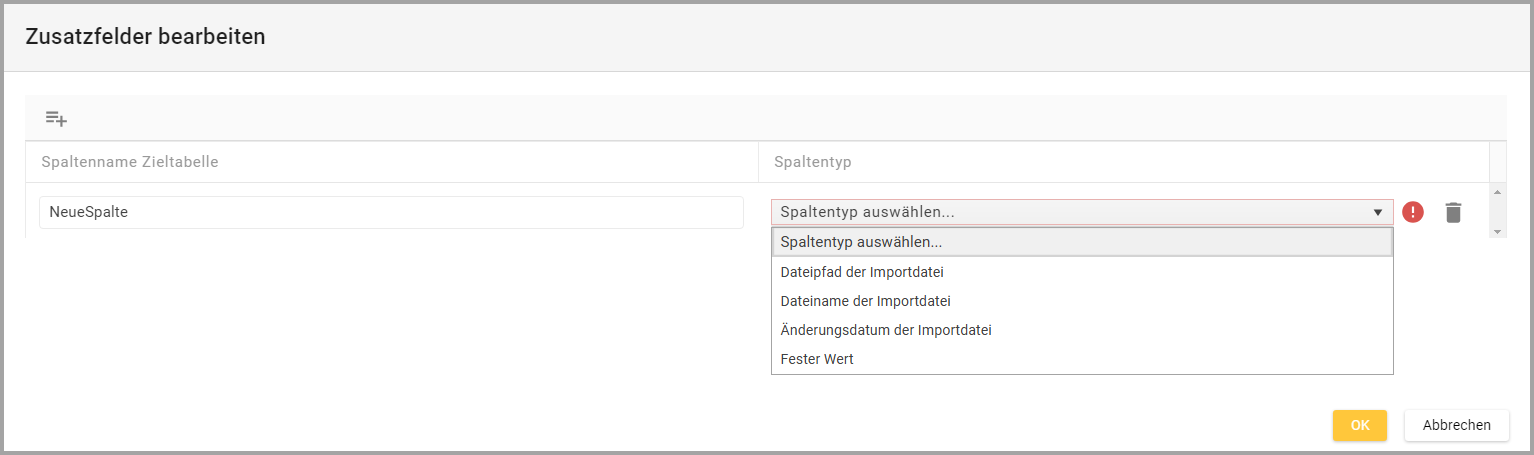The height and width of the screenshot is (455, 1534).
Task: Click empty header cell above the scrollbar
Action: coord(1497,162)
